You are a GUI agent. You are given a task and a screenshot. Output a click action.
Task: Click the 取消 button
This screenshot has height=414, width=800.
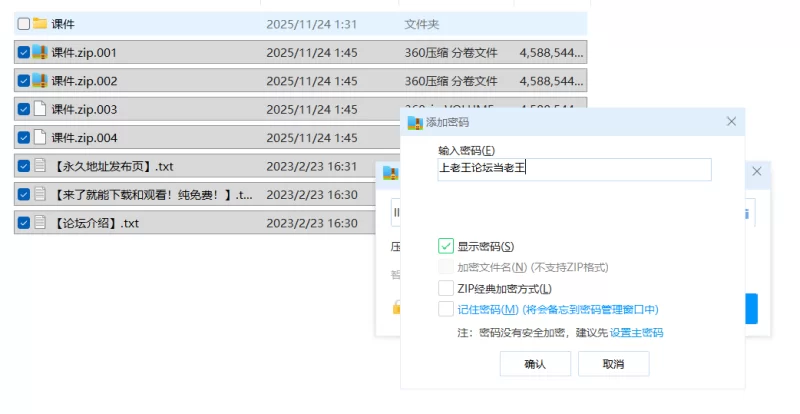point(613,364)
